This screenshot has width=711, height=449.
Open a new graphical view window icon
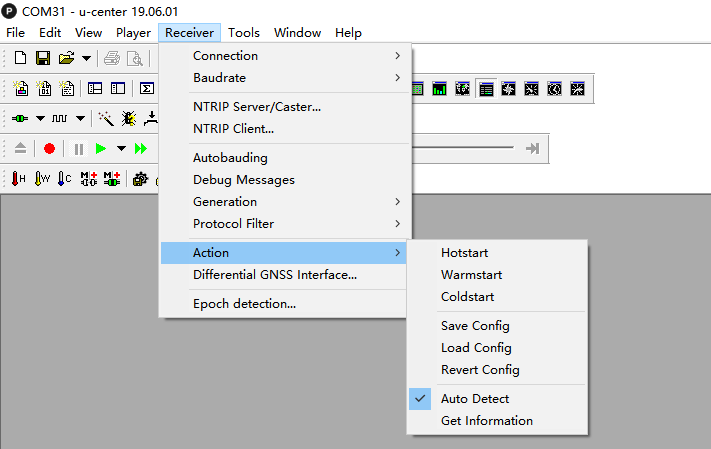[21, 88]
